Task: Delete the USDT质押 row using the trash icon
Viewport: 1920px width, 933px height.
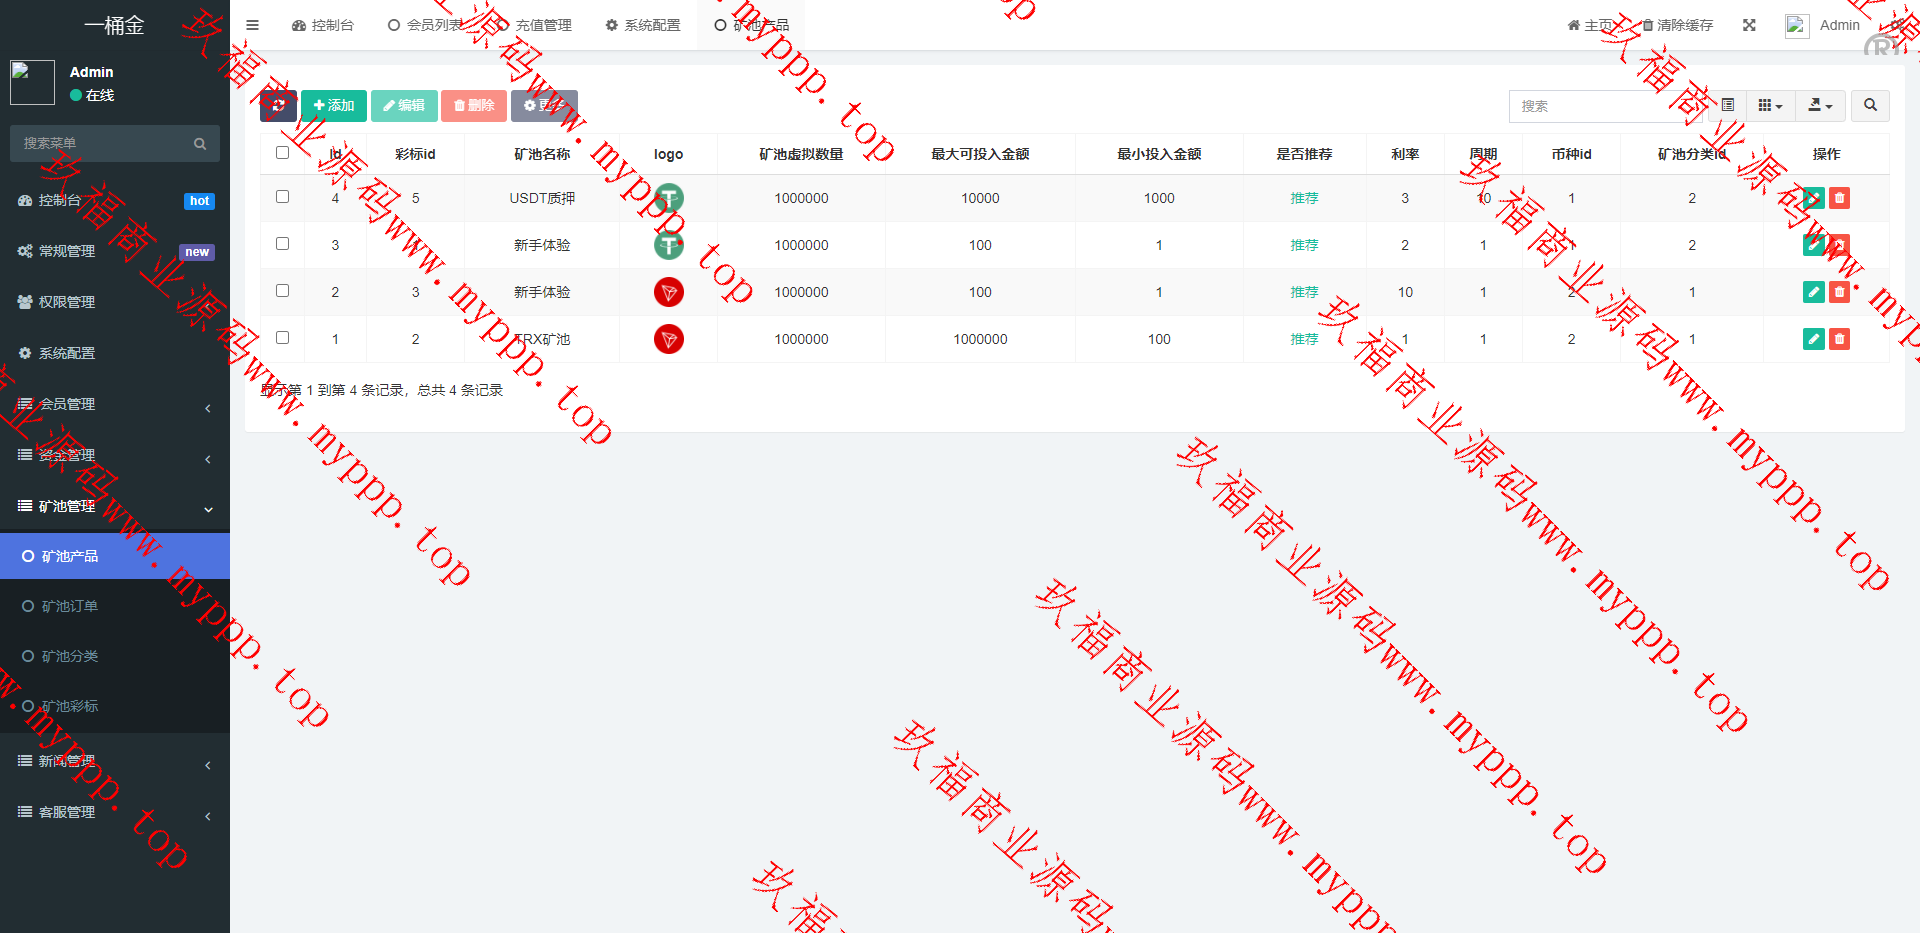Action: [x=1839, y=198]
